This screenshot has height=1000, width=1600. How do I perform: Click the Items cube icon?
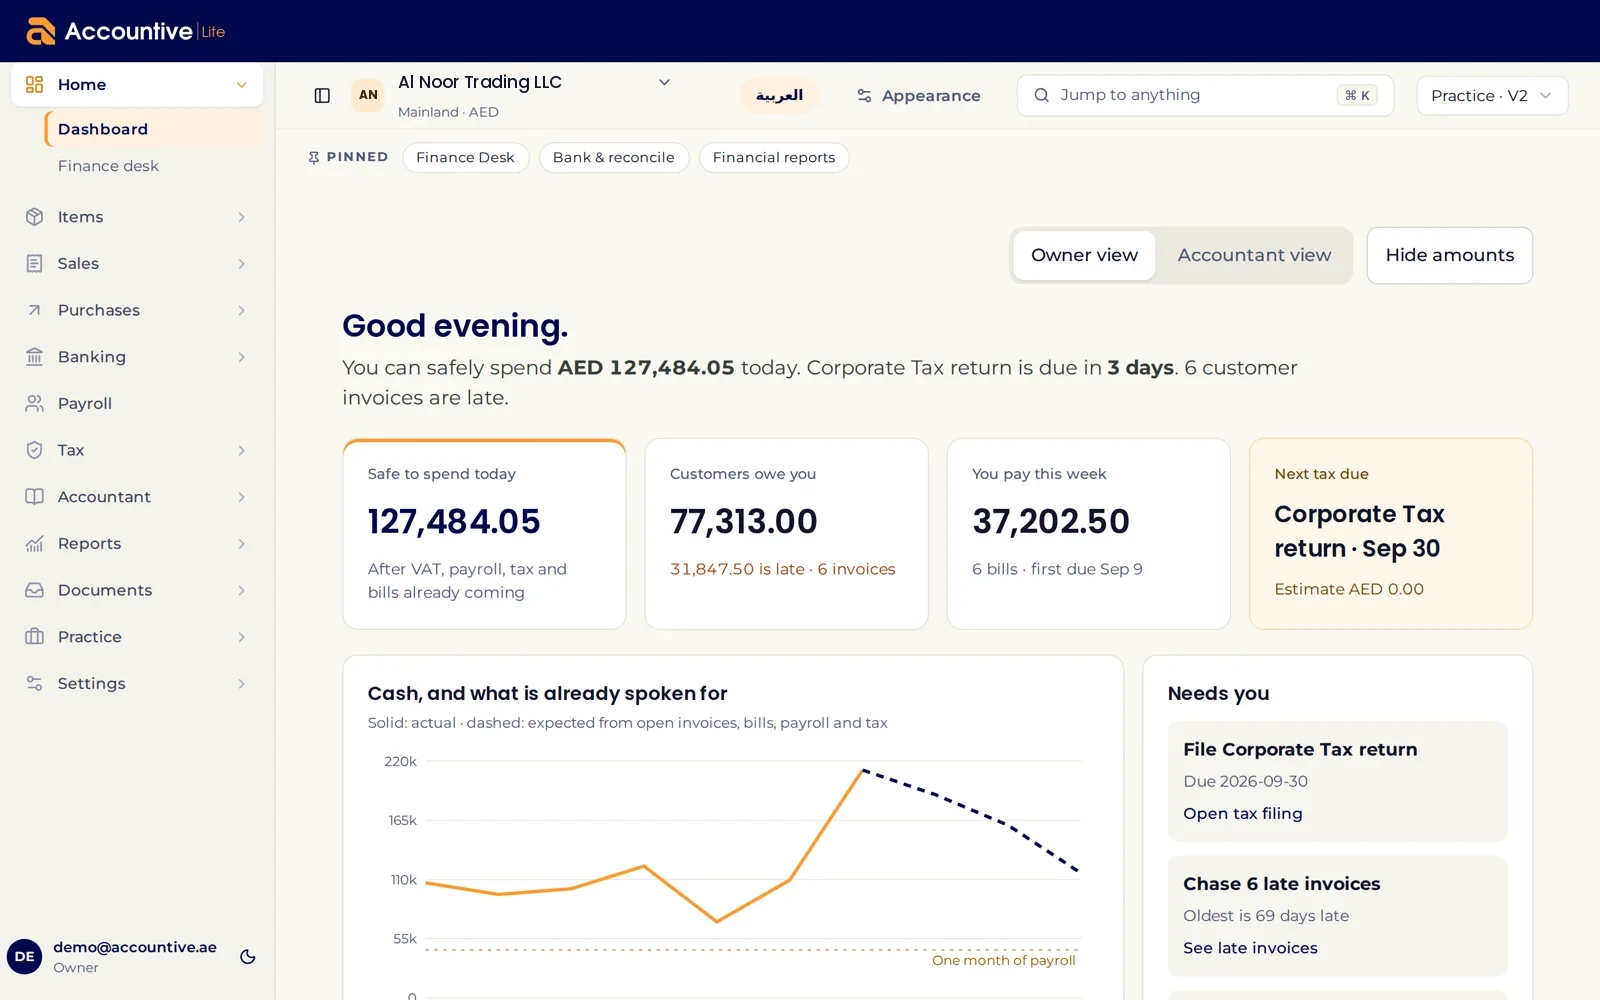tap(34, 217)
